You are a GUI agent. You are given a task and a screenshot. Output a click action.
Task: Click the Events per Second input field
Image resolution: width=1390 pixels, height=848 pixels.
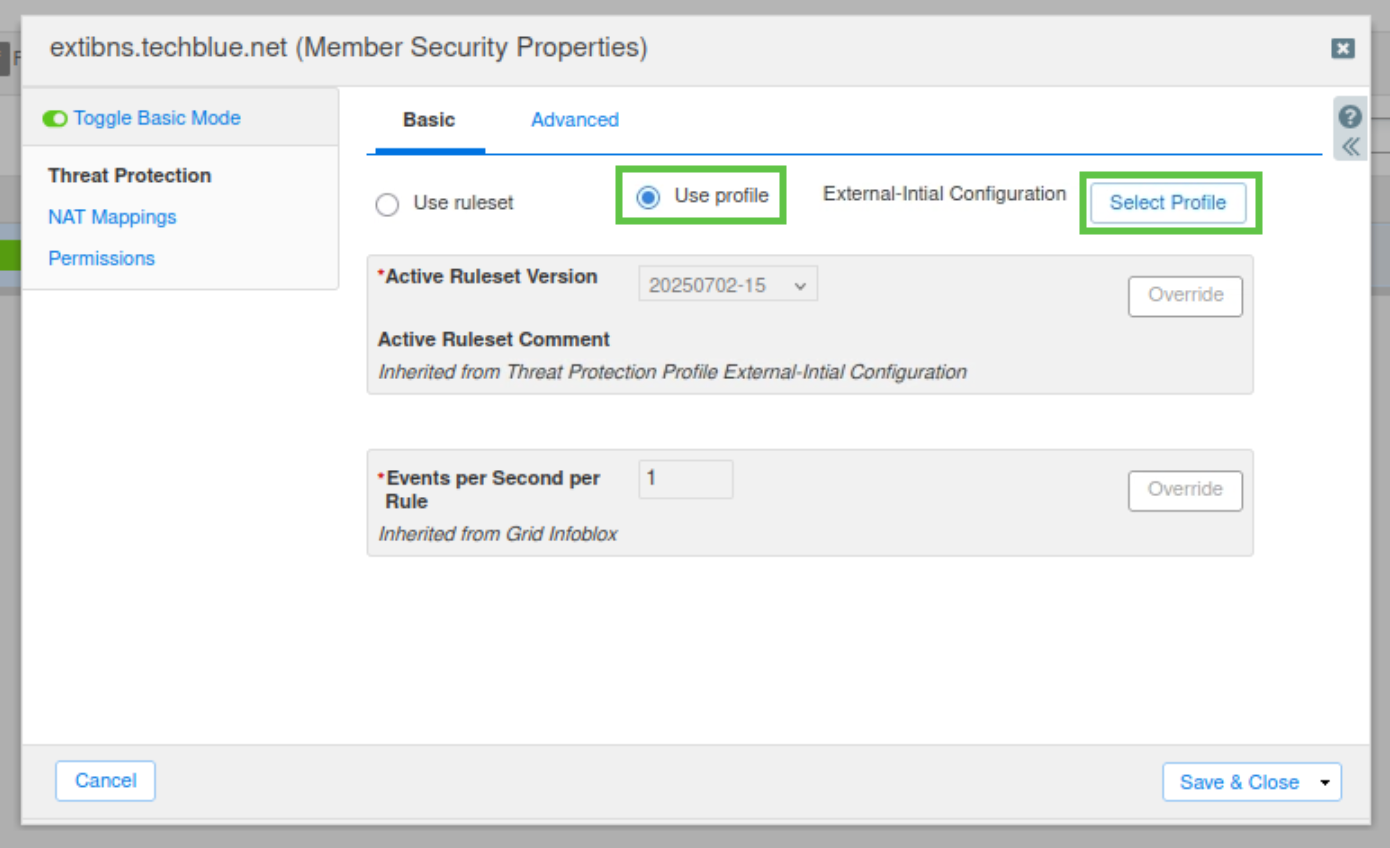[685, 479]
